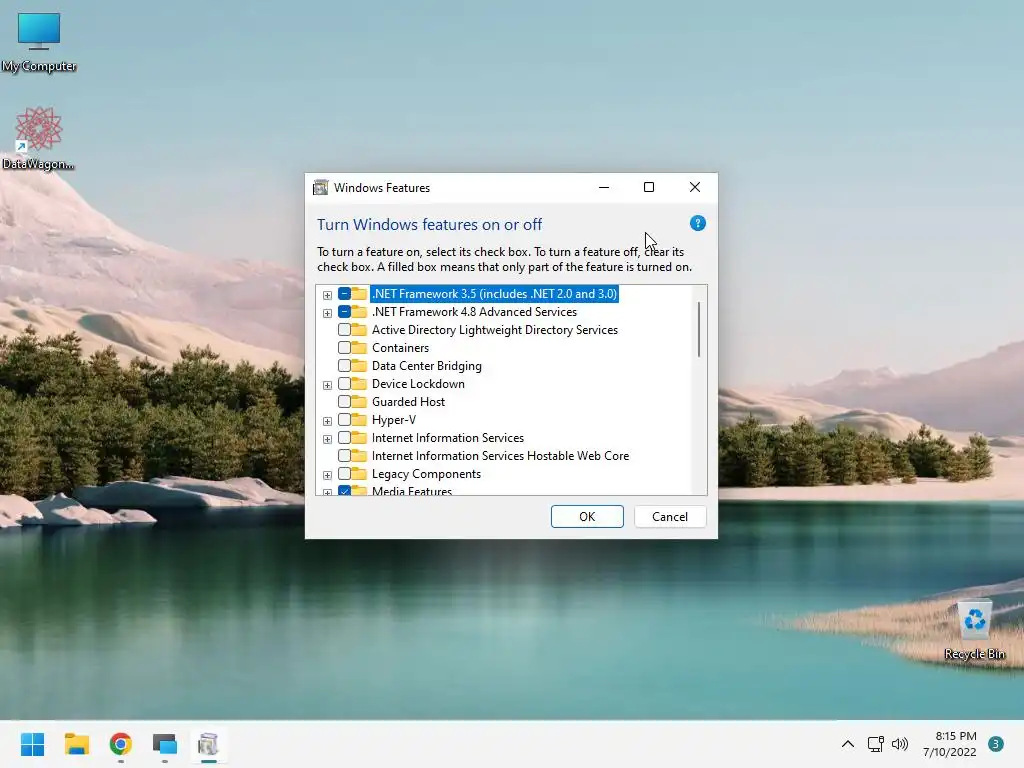
Task: Expand the Legacy Components node
Action: point(327,475)
